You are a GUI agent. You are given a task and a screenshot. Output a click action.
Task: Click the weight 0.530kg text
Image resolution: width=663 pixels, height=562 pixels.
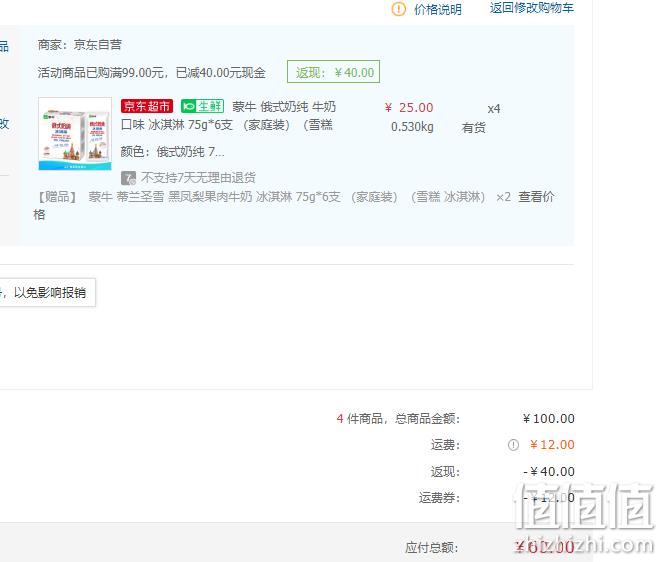[412, 126]
